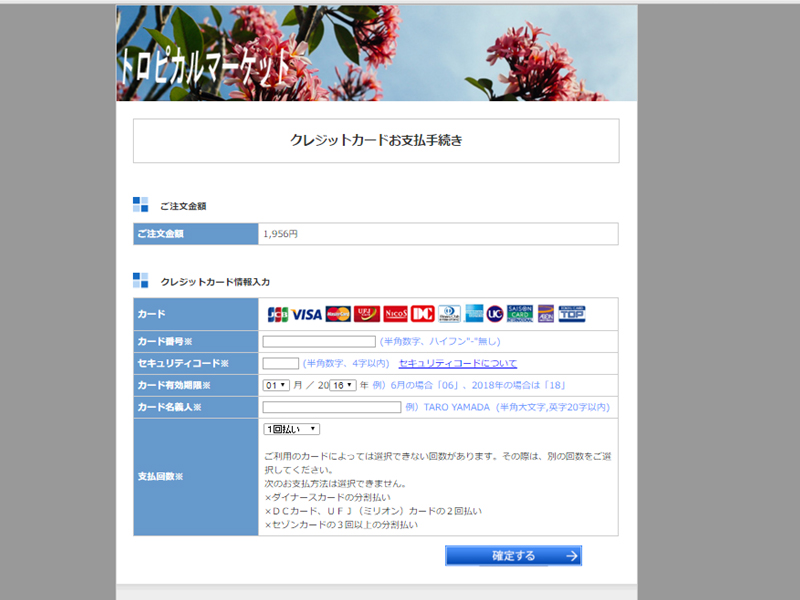
Task: Focus the セキュリティコード input field
Action: (281, 363)
